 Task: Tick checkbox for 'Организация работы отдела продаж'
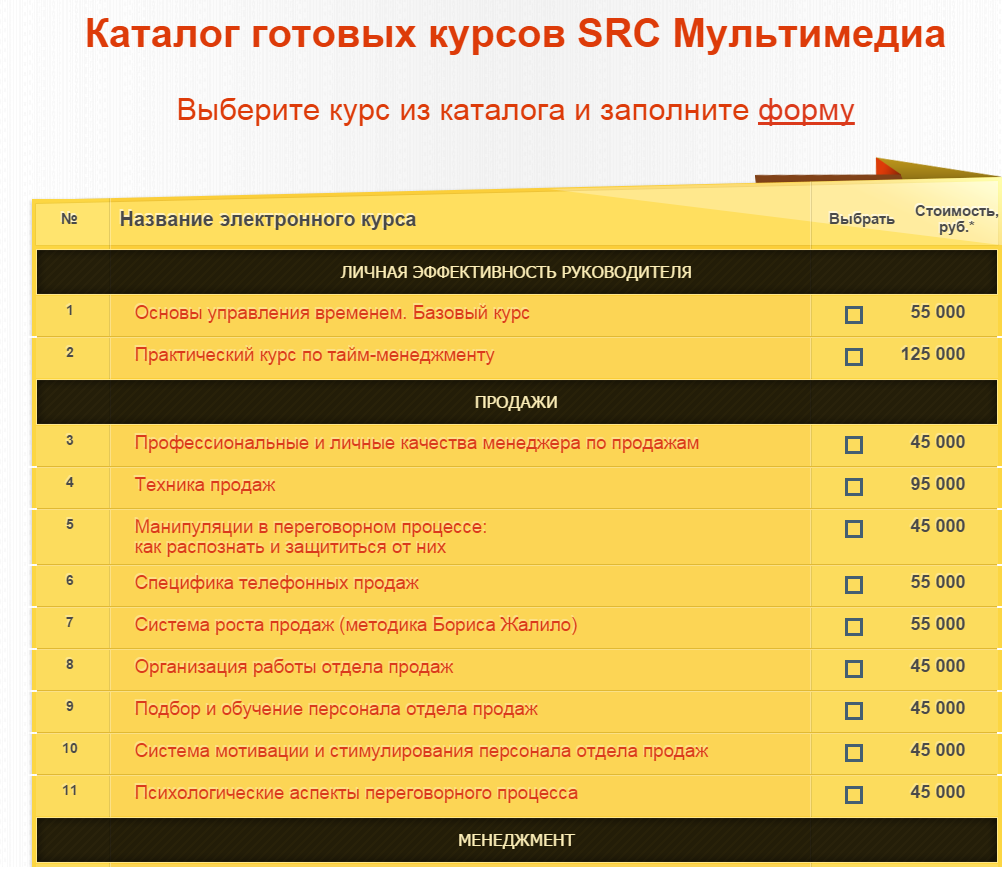tap(854, 669)
